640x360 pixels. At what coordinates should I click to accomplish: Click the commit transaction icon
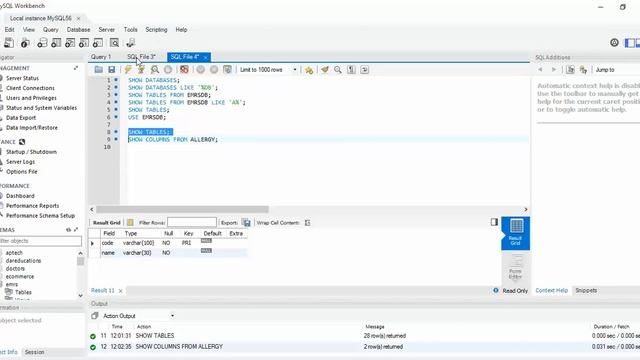200,69
